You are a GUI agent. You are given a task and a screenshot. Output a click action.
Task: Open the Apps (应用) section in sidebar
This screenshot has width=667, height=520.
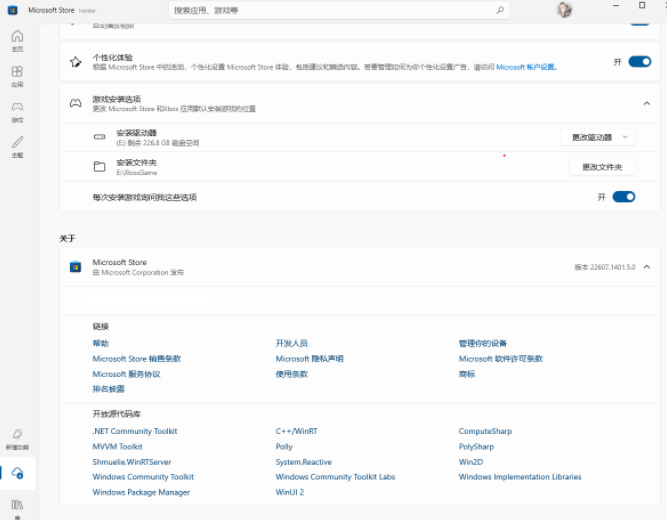[x=17, y=76]
